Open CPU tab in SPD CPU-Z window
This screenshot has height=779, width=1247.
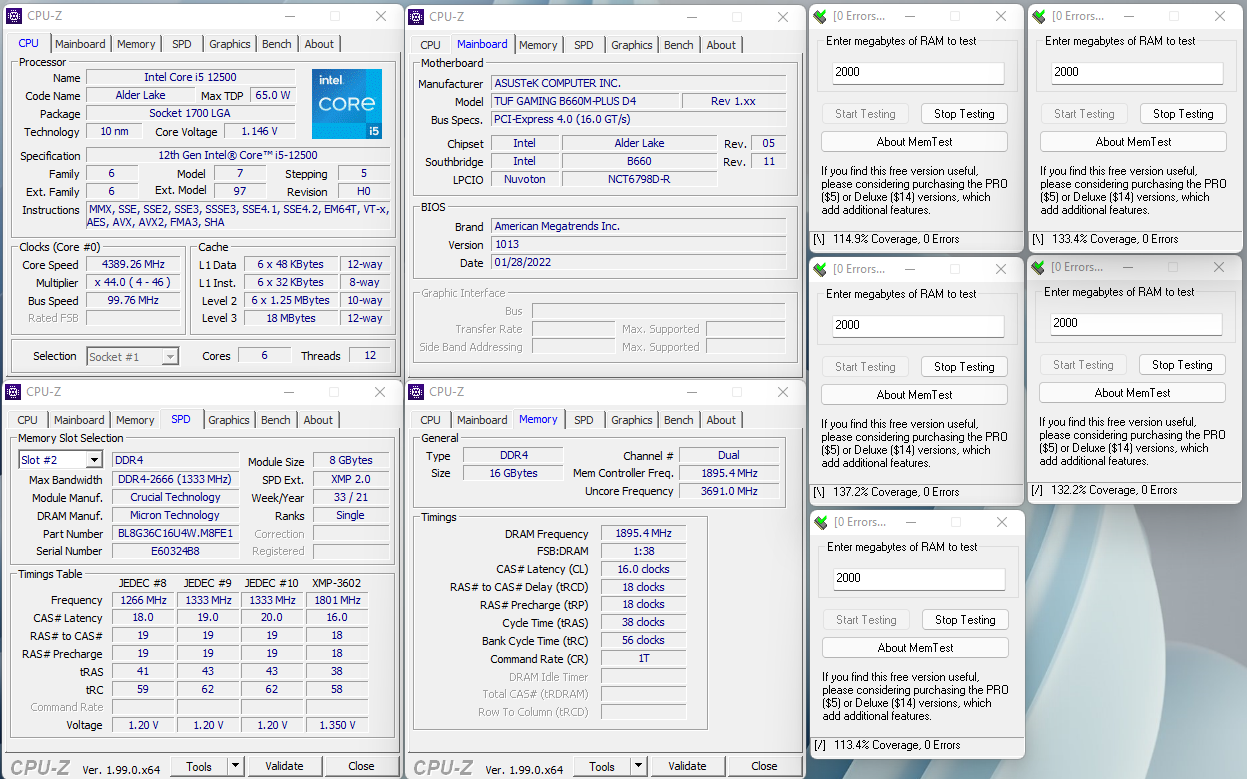point(28,420)
